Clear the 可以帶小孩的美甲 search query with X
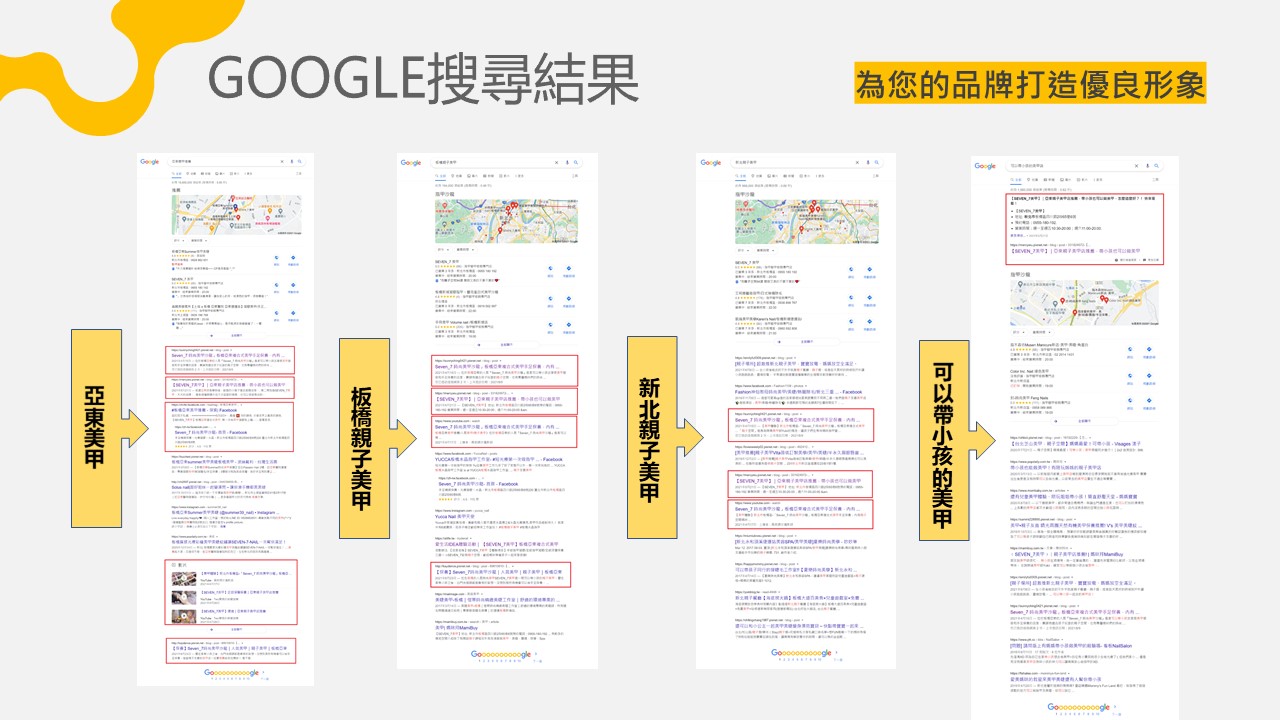The width and height of the screenshot is (1280, 720). tap(1136, 166)
